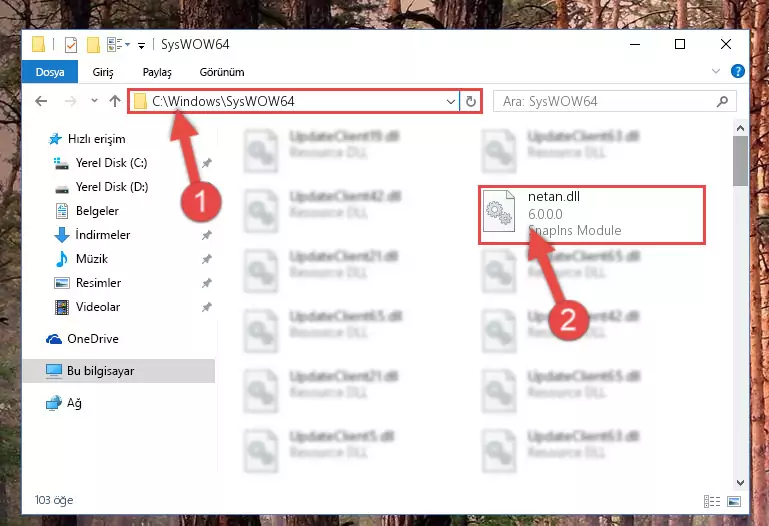769x526 pixels.
Task: Click the Forward navigation arrow
Action: [x=71, y=101]
